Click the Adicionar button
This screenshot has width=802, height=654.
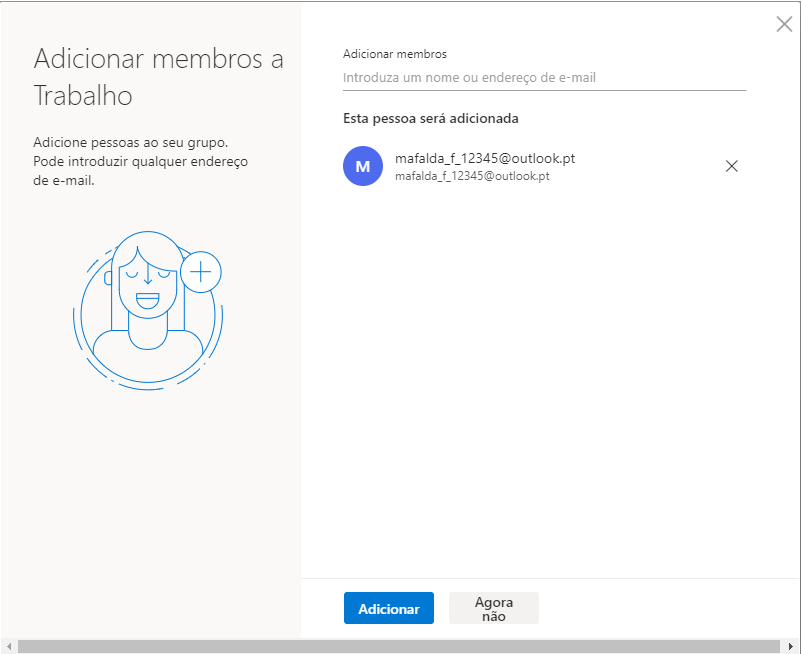pos(389,608)
